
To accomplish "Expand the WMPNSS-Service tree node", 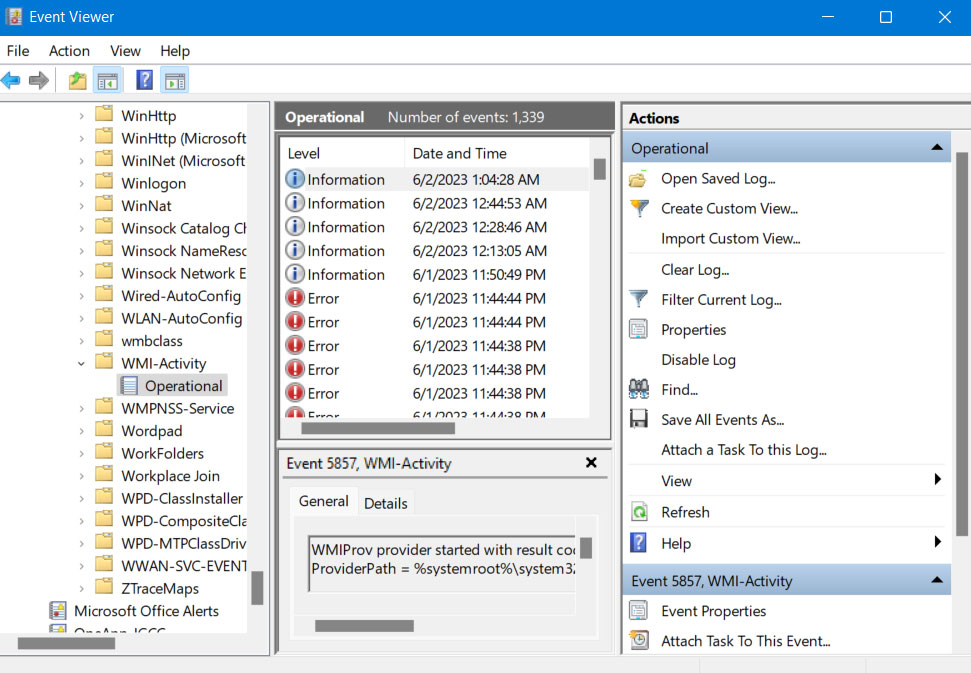I will pyautogui.click(x=81, y=409).
